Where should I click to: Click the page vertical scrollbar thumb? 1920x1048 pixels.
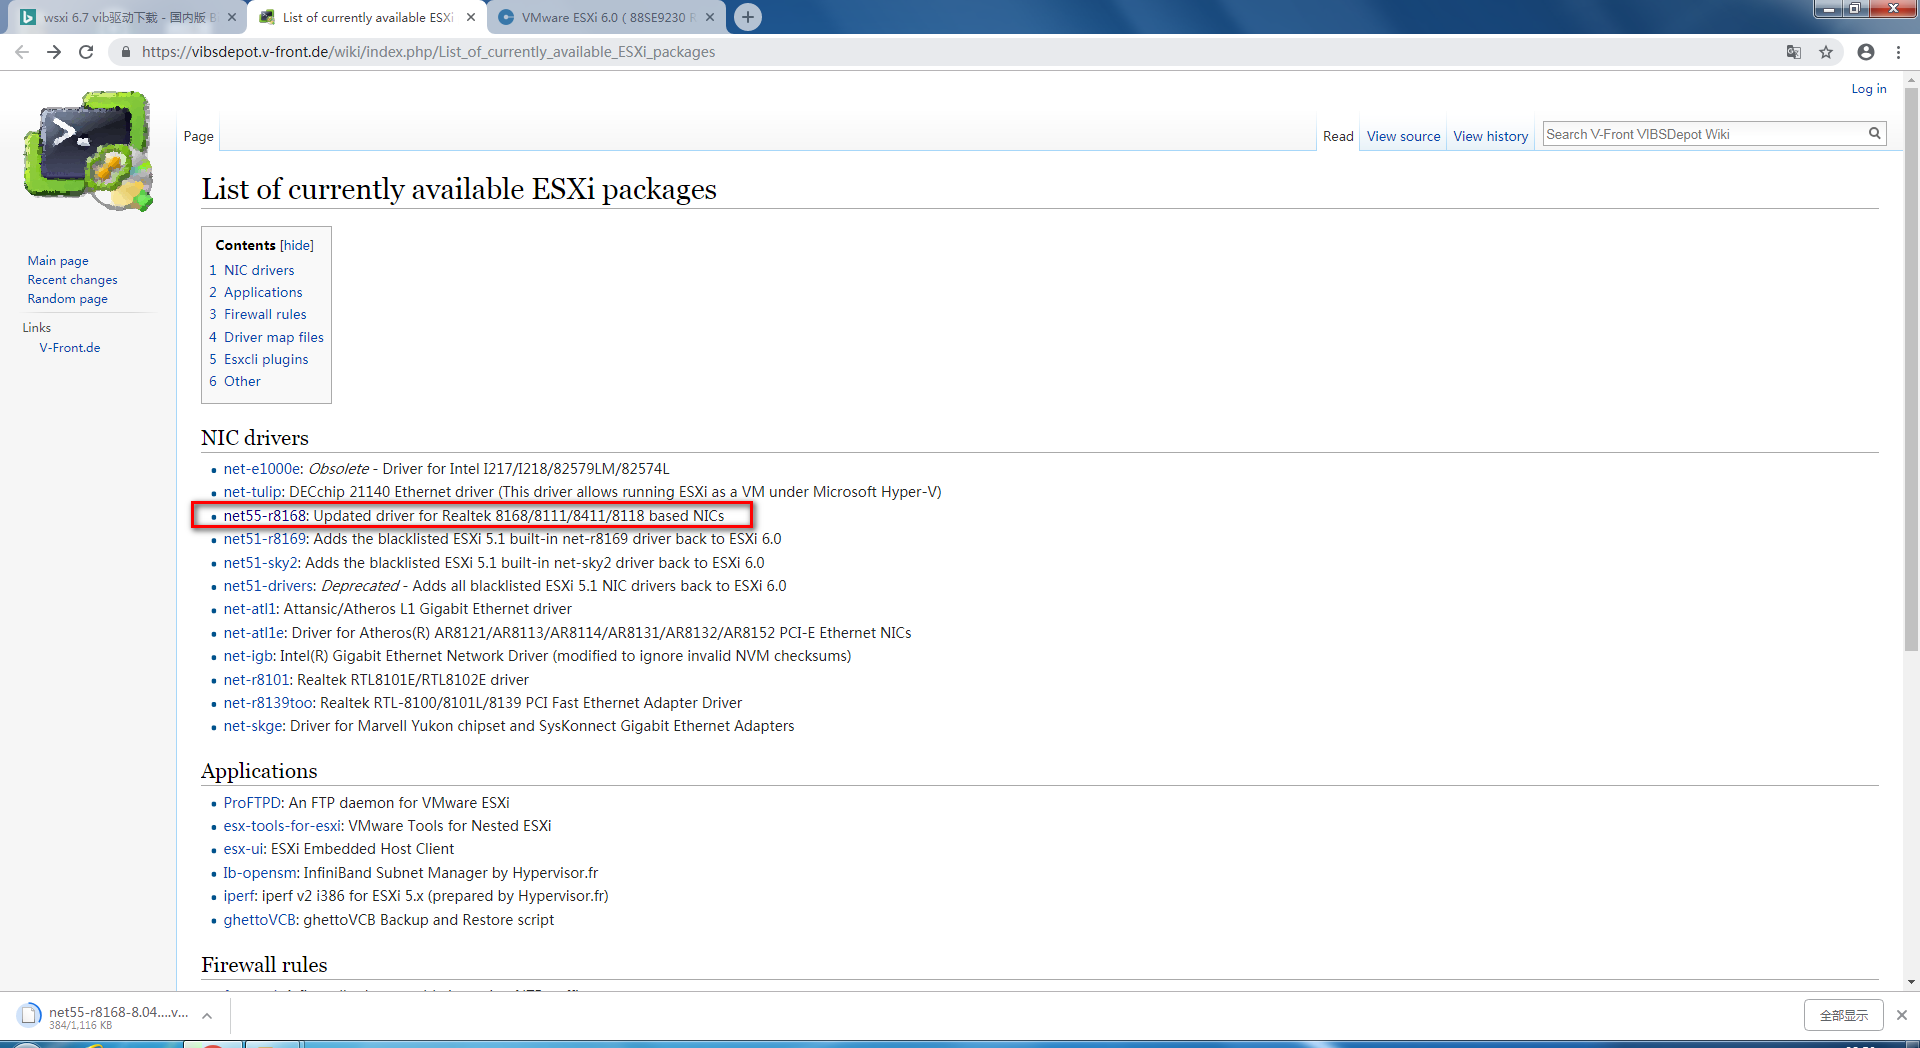coord(1911,370)
